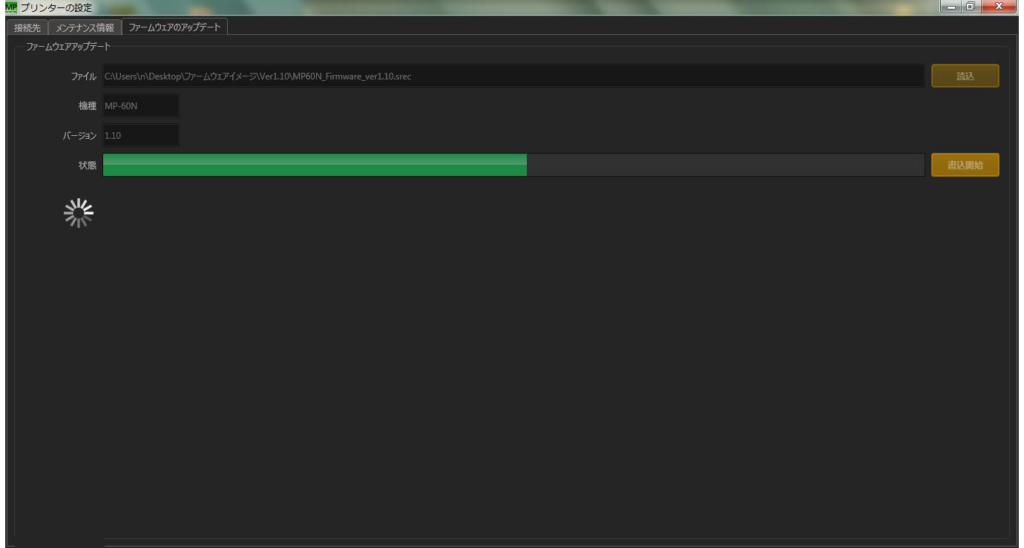This screenshot has height=548, width=1024.
Task: Click the unfilled gray portion of progress bar
Action: click(726, 165)
